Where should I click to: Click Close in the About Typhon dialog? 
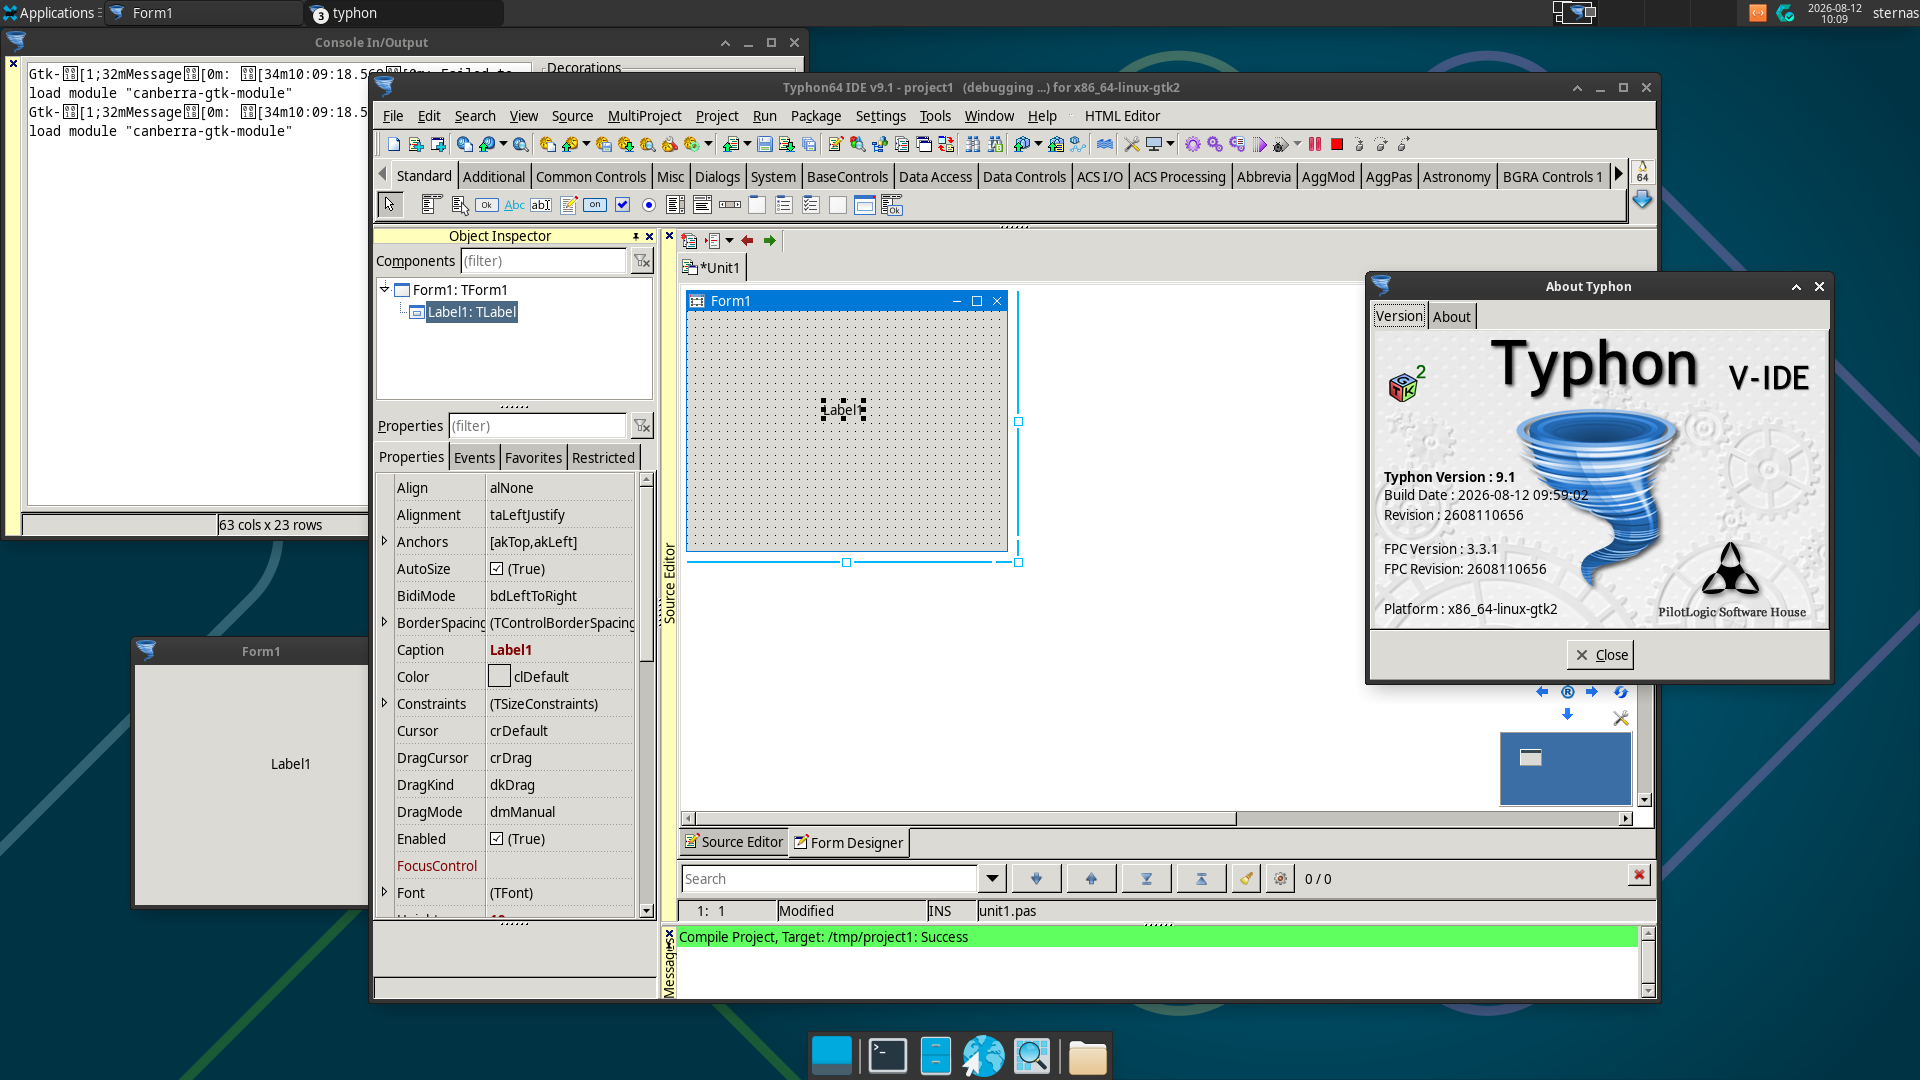pyautogui.click(x=1600, y=655)
